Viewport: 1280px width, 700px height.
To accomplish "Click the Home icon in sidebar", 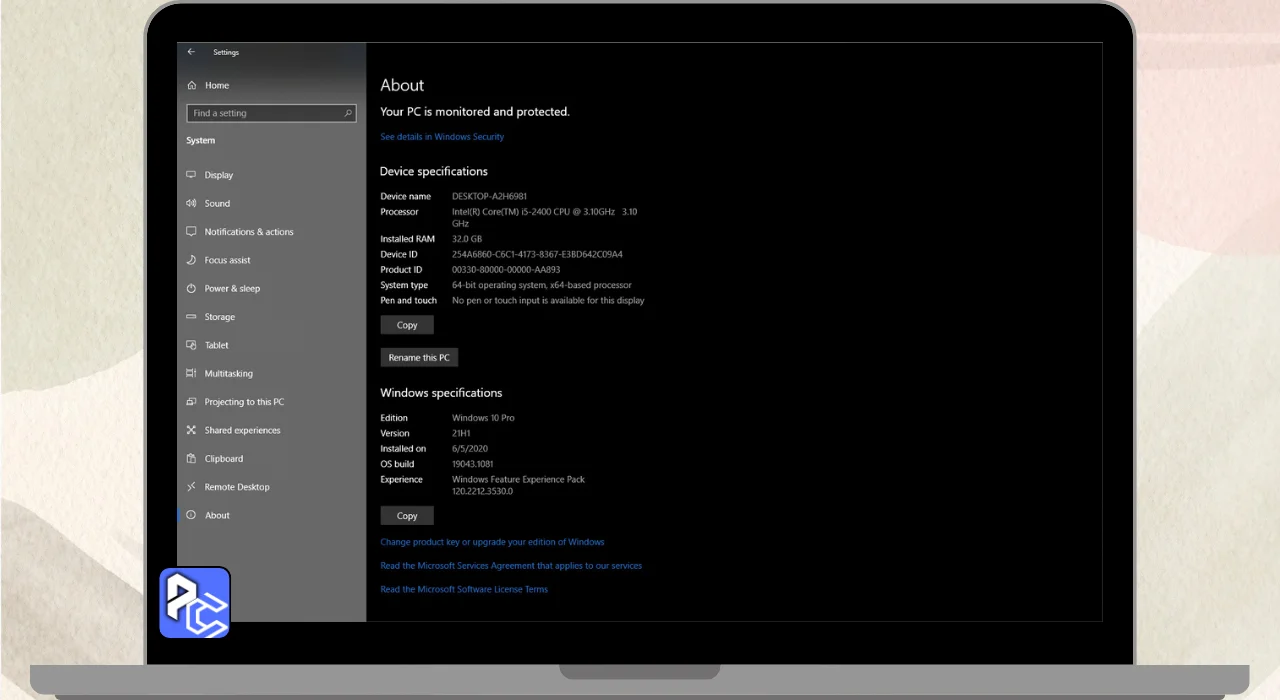I will (191, 86).
